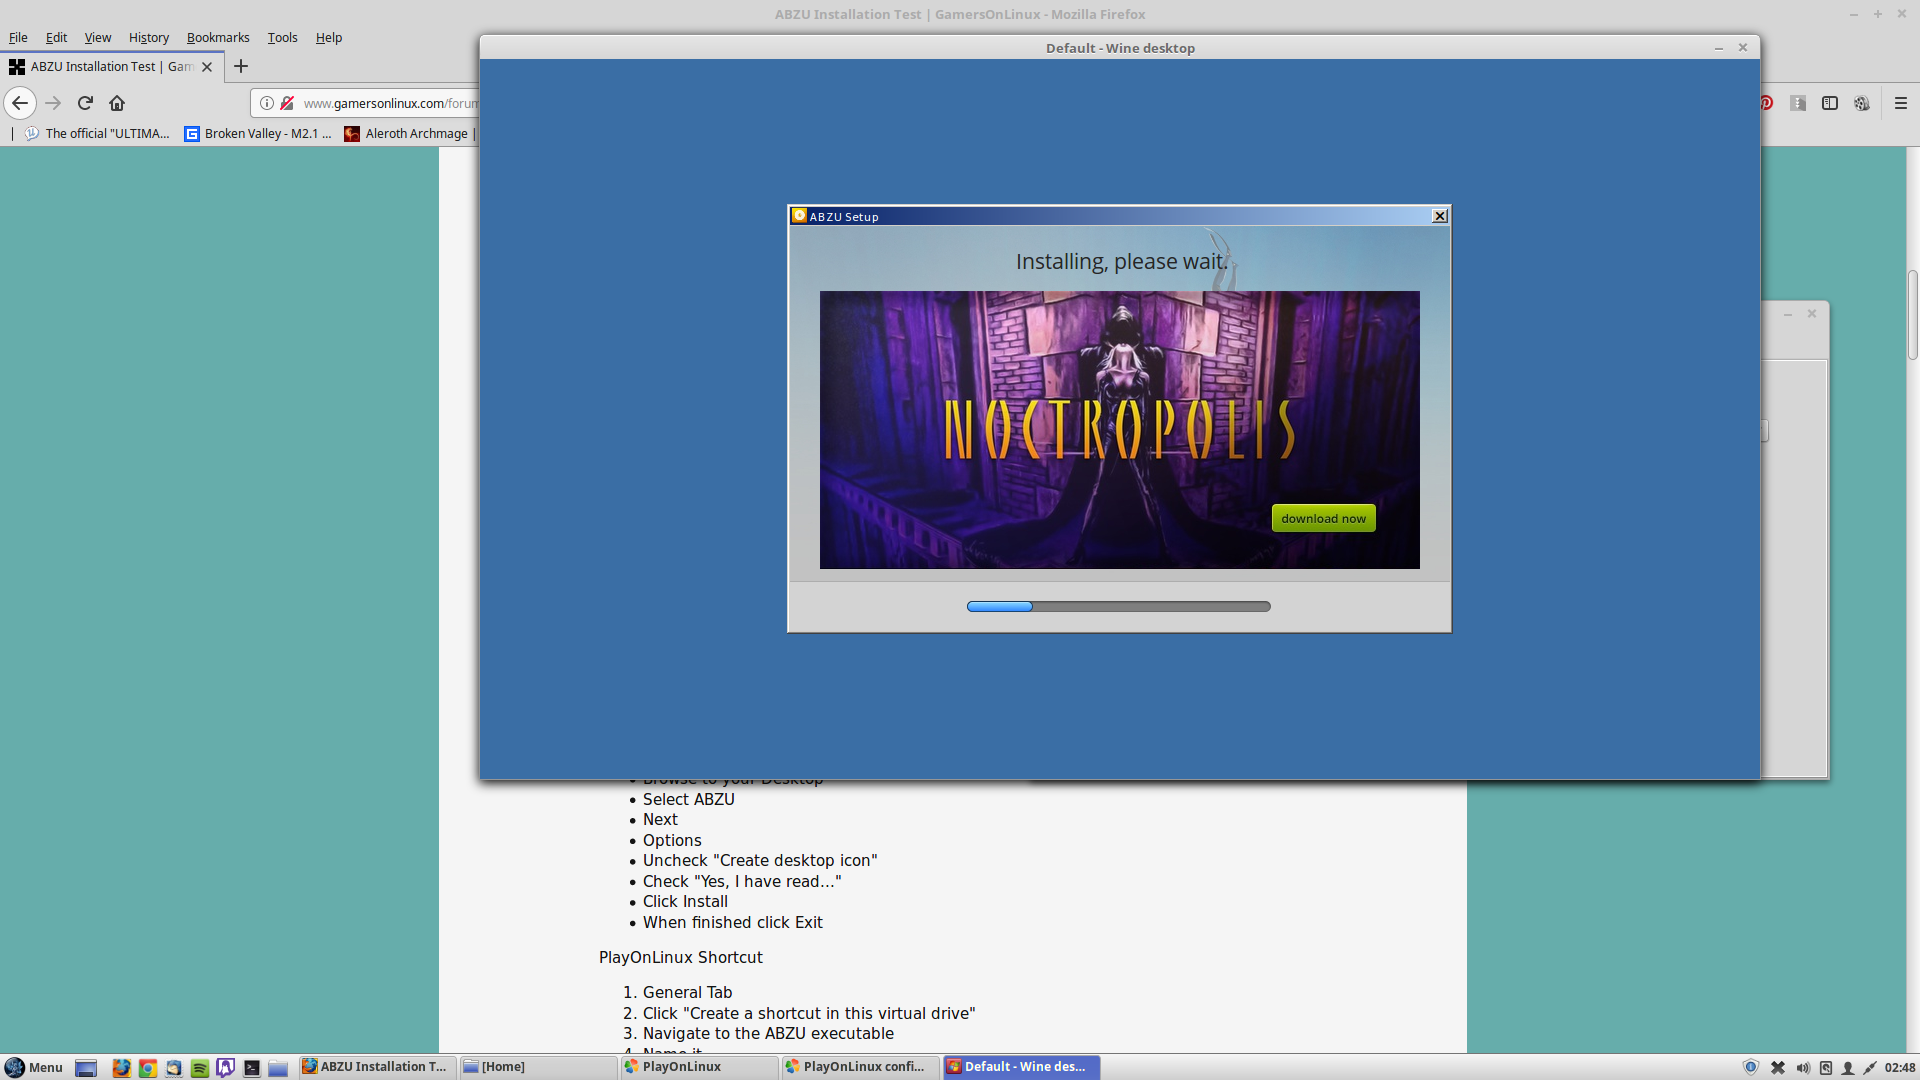This screenshot has width=1920, height=1080.
Task: Click show desktop icon in panel
Action: pyautogui.click(x=86, y=1068)
